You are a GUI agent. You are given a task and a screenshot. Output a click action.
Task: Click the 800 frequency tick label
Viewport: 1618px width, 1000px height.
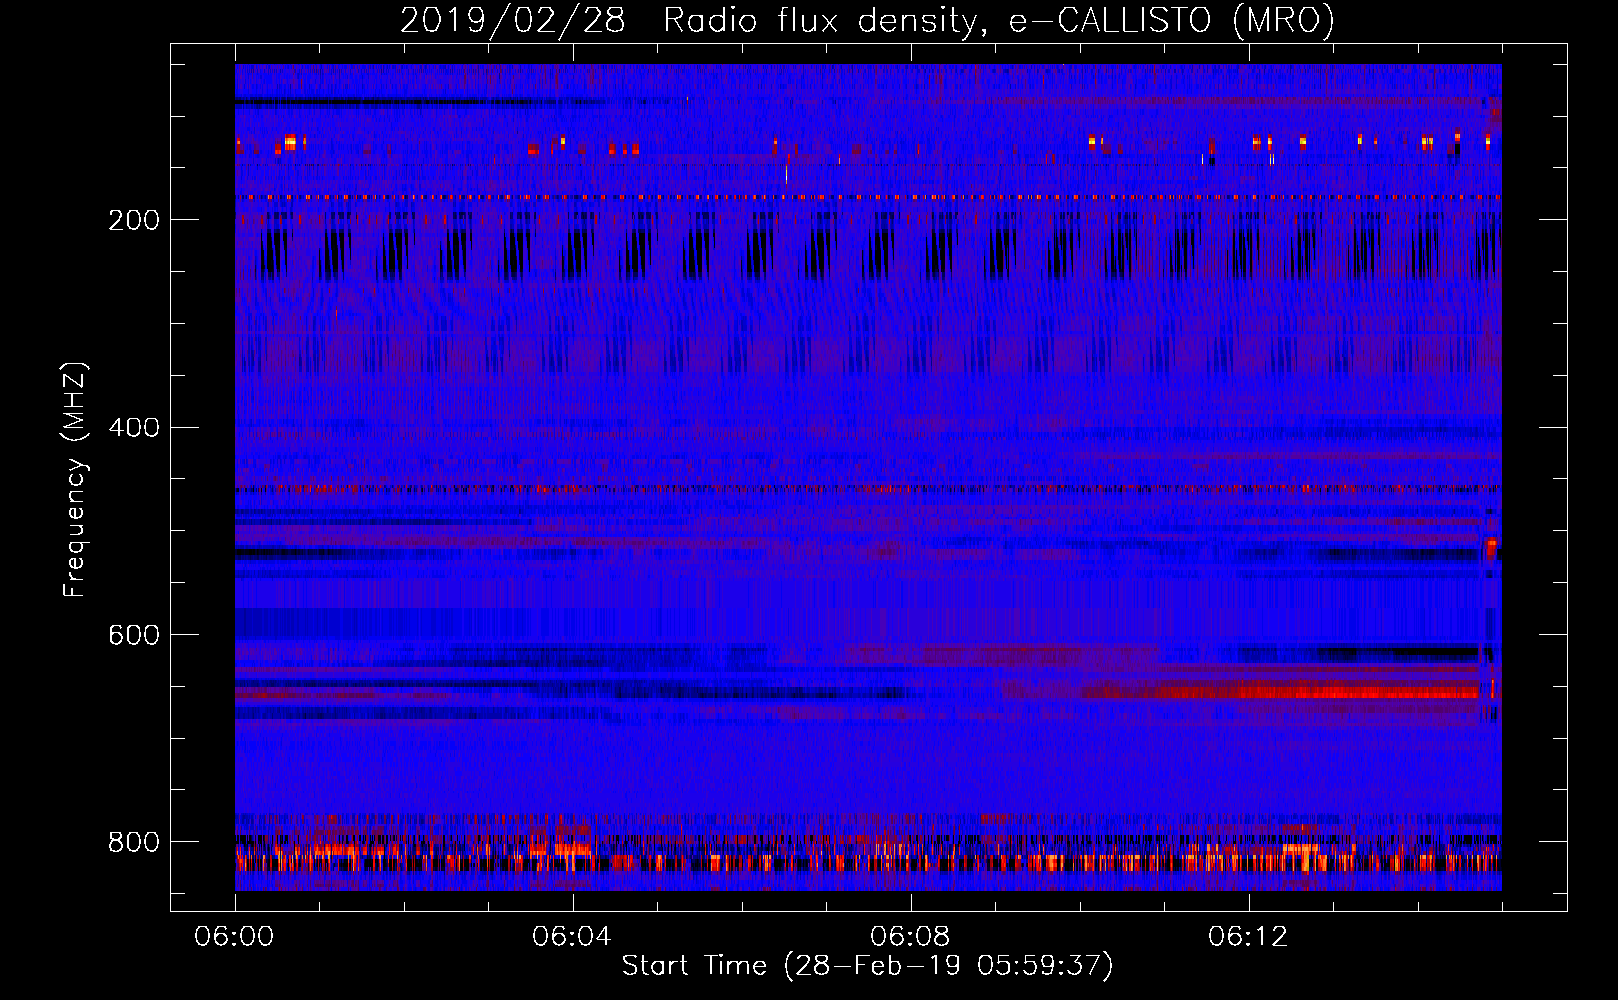134,842
